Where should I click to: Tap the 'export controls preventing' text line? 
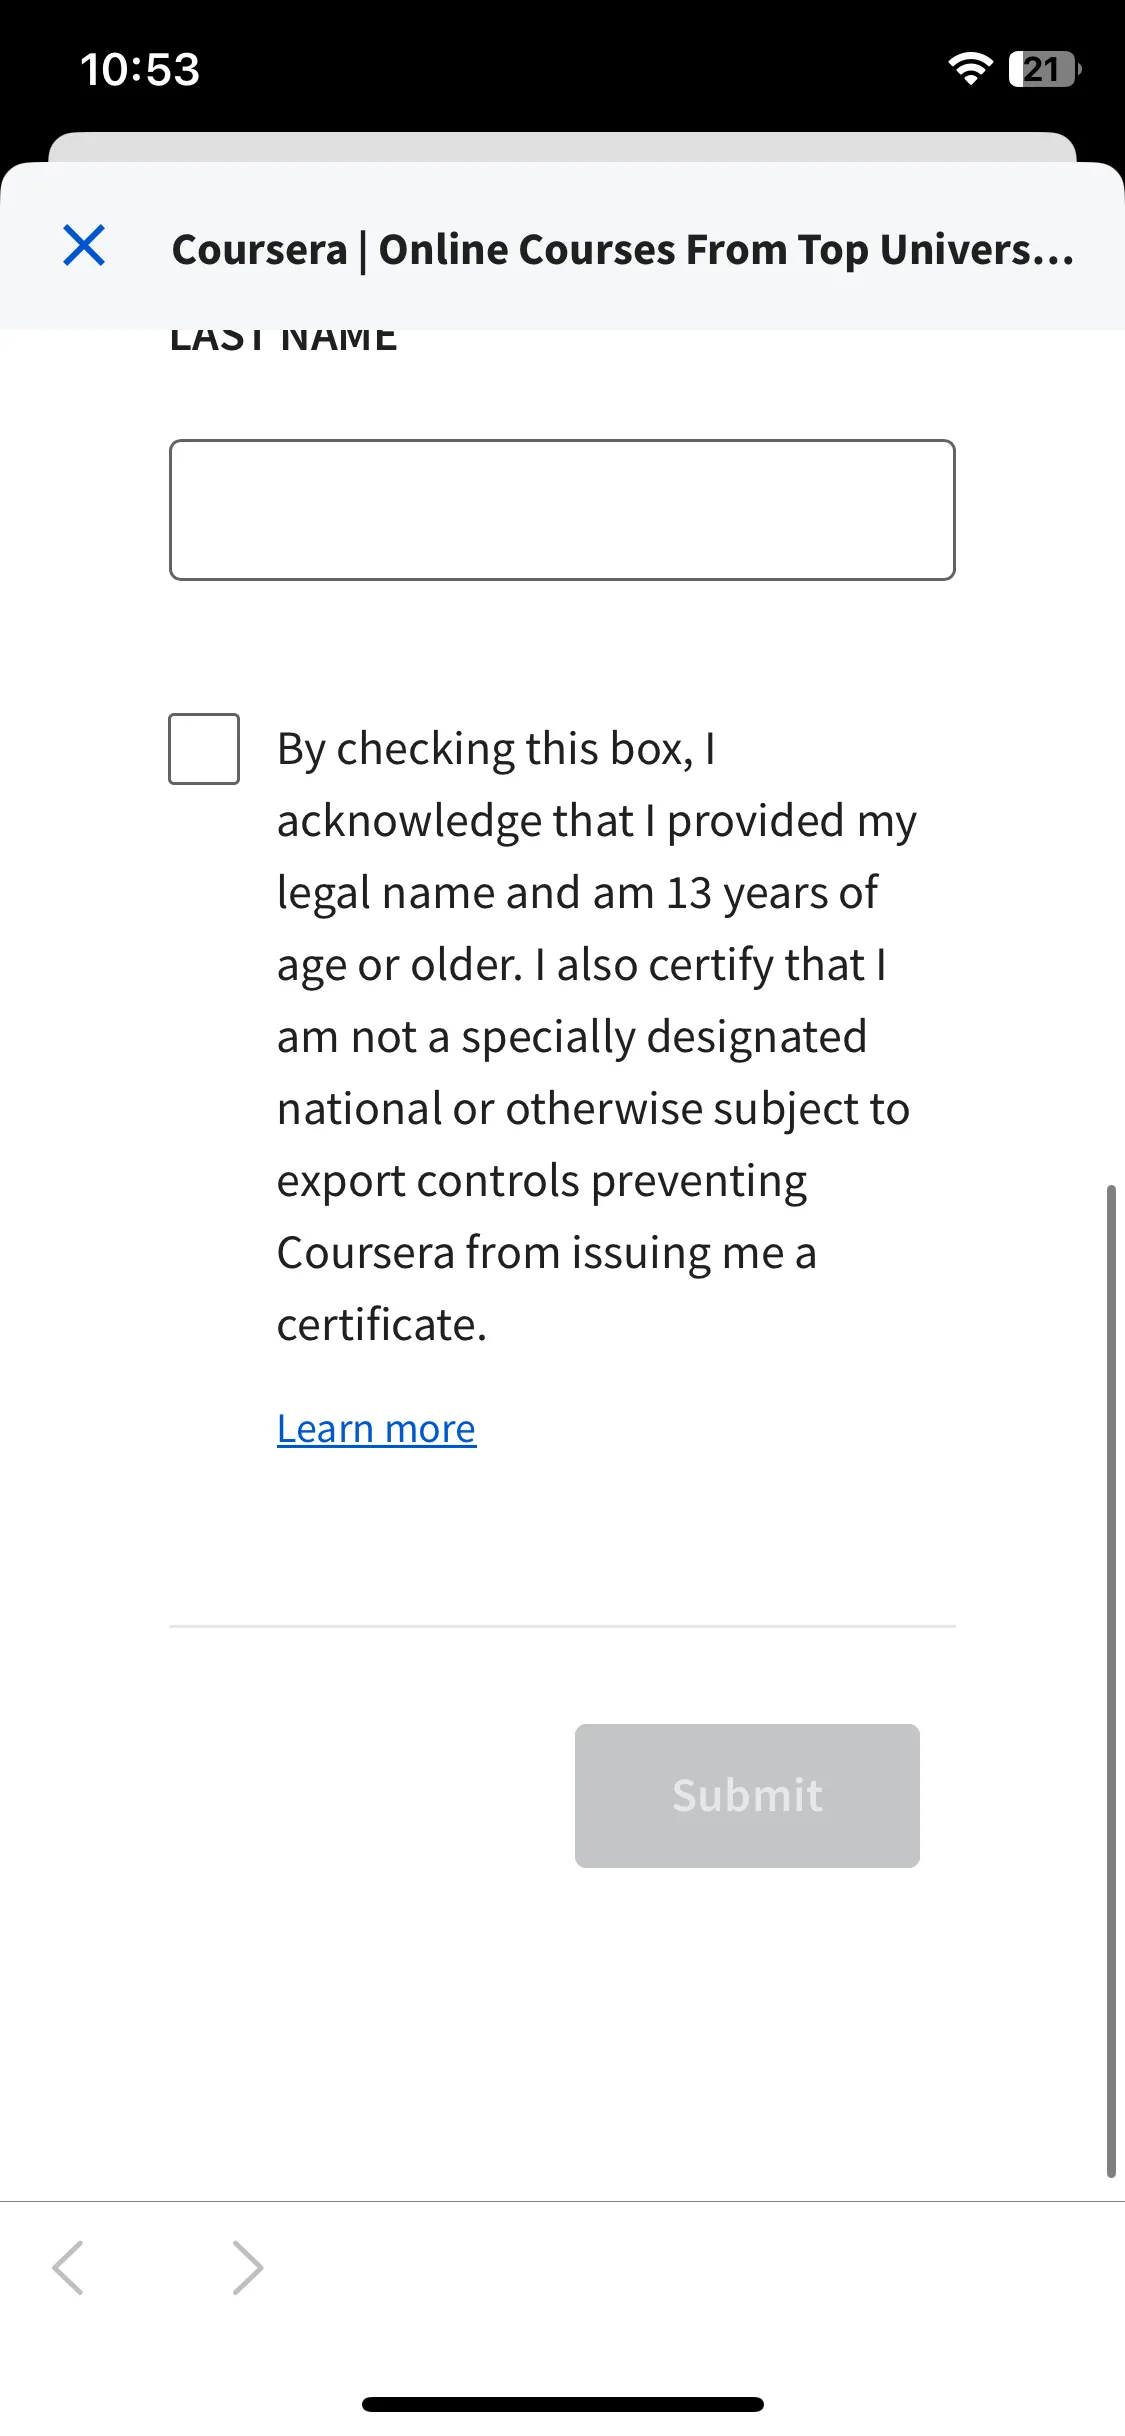pyautogui.click(x=541, y=1180)
